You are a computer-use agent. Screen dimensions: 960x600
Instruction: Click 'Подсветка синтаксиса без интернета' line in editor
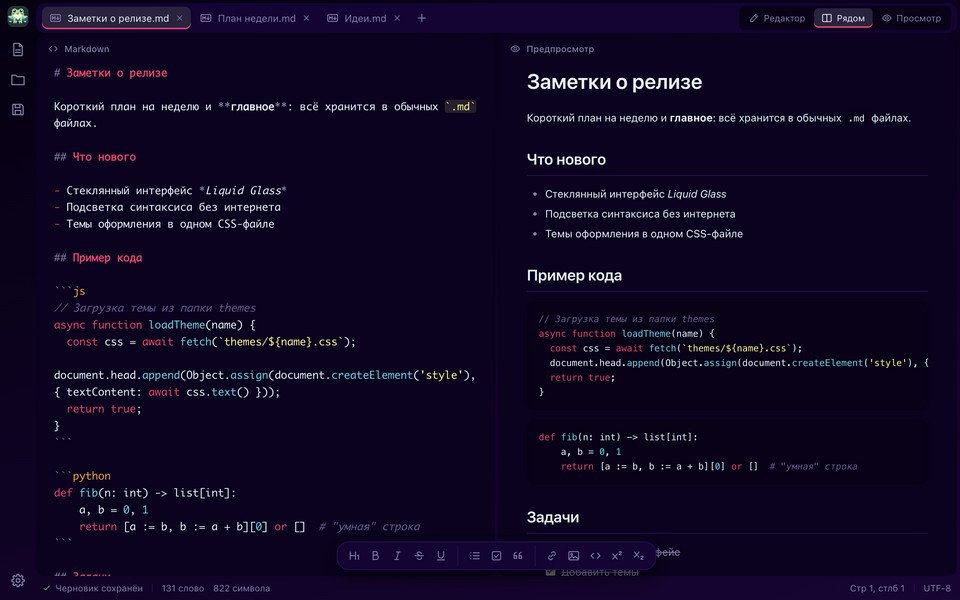167,207
